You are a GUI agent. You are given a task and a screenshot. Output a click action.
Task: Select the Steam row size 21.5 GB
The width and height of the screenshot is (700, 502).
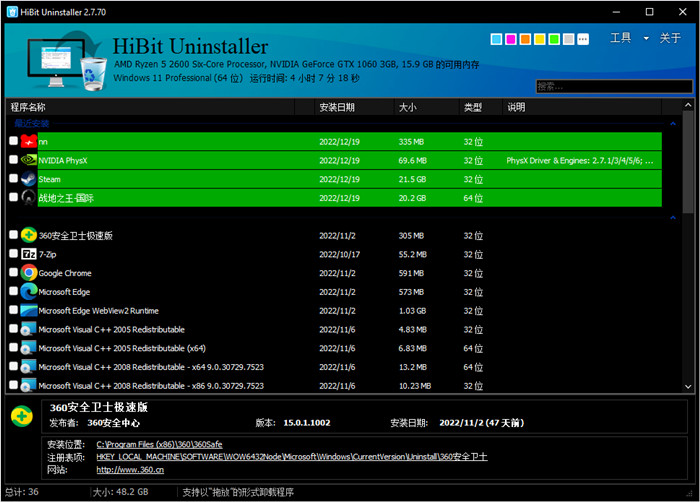412,179
